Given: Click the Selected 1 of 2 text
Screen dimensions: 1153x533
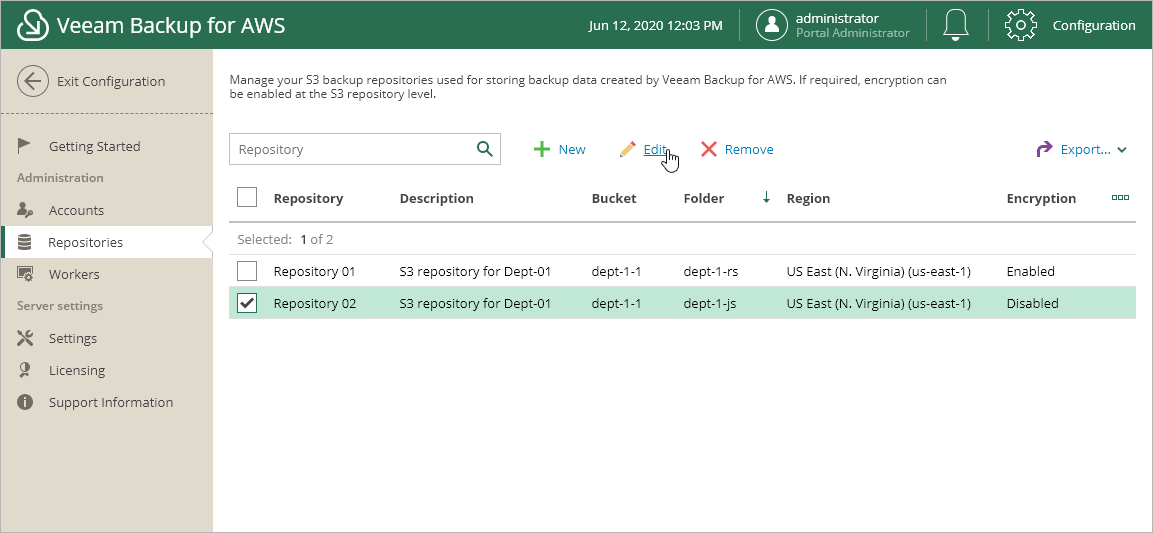Looking at the screenshot, I should coord(285,239).
